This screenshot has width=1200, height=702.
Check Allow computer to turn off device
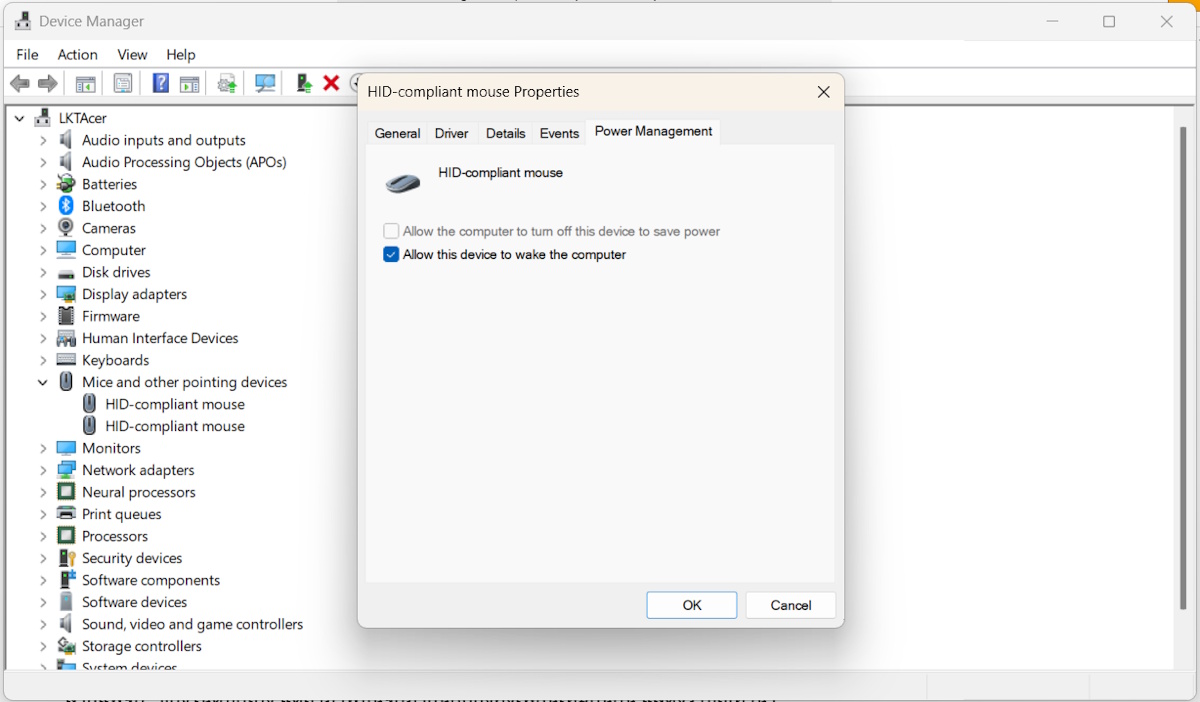pyautogui.click(x=391, y=232)
